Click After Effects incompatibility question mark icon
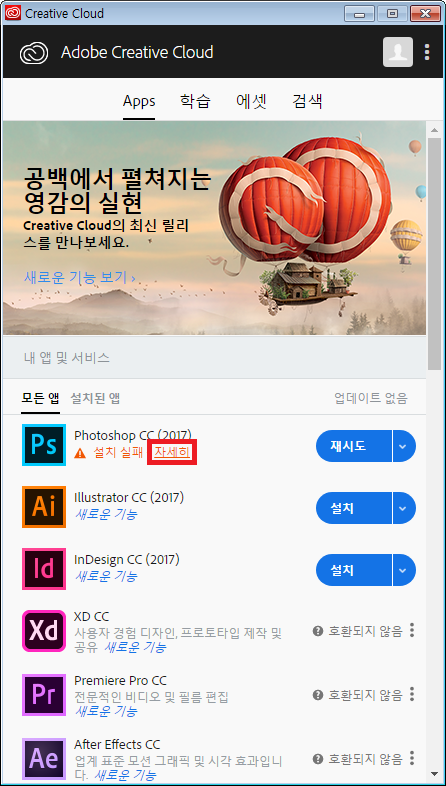 pyautogui.click(x=317, y=759)
